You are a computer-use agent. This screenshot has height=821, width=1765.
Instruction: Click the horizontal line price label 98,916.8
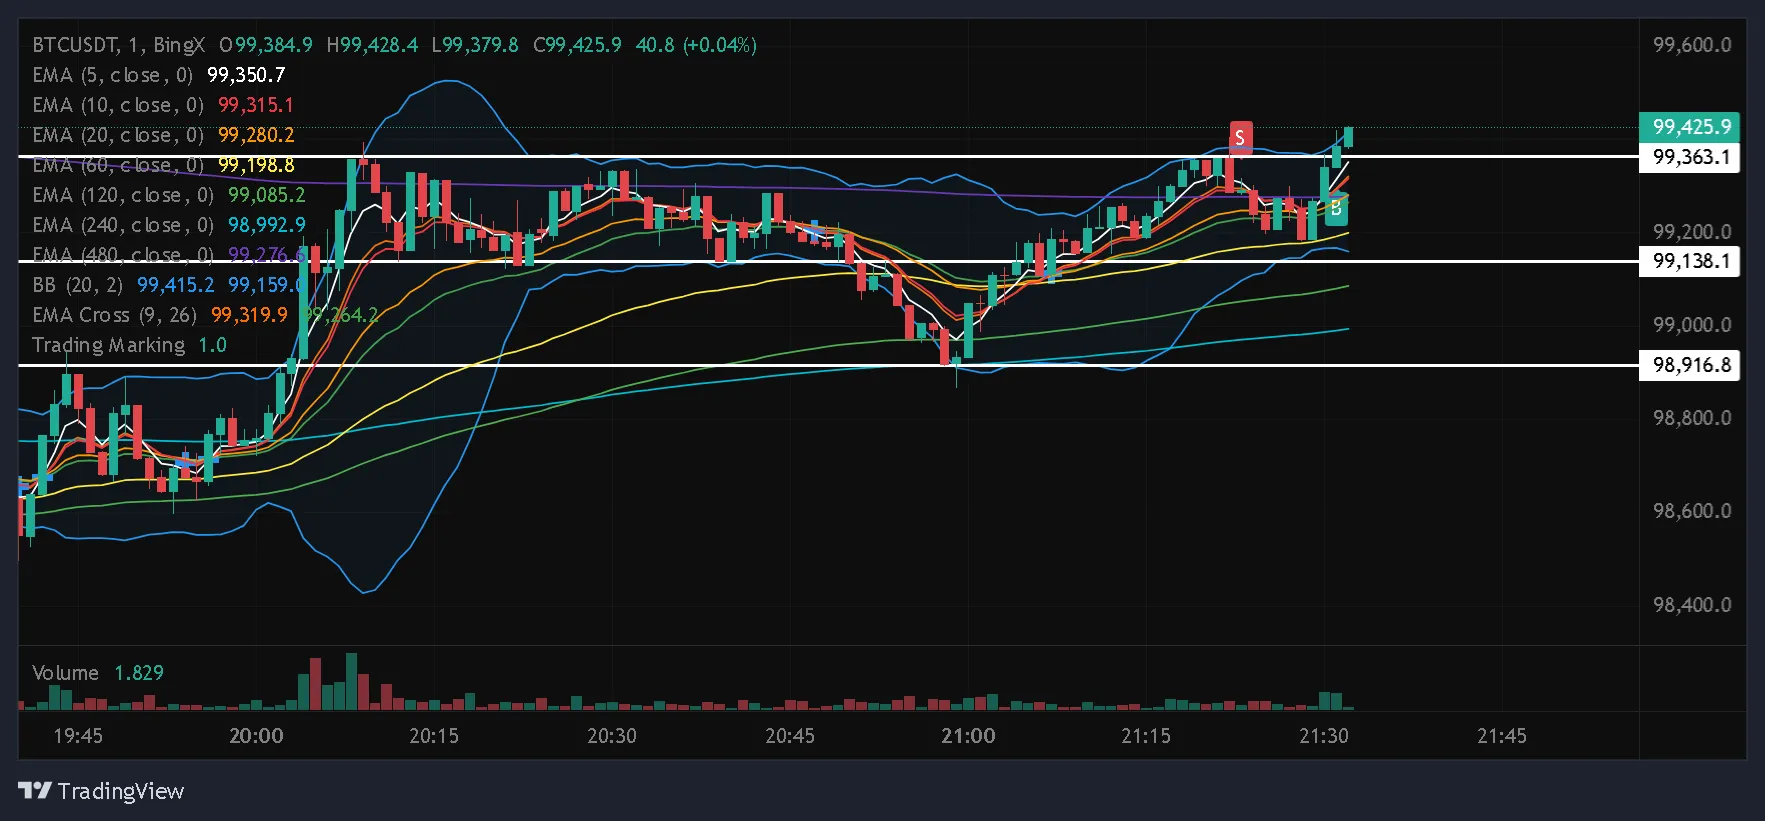click(1690, 365)
